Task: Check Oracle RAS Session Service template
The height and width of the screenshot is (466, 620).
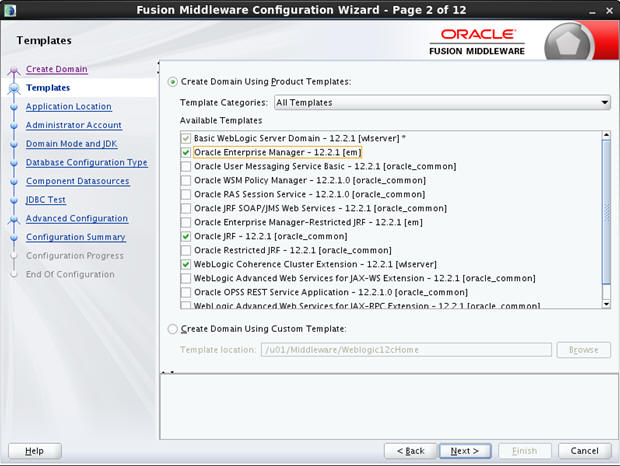Action: pos(185,194)
